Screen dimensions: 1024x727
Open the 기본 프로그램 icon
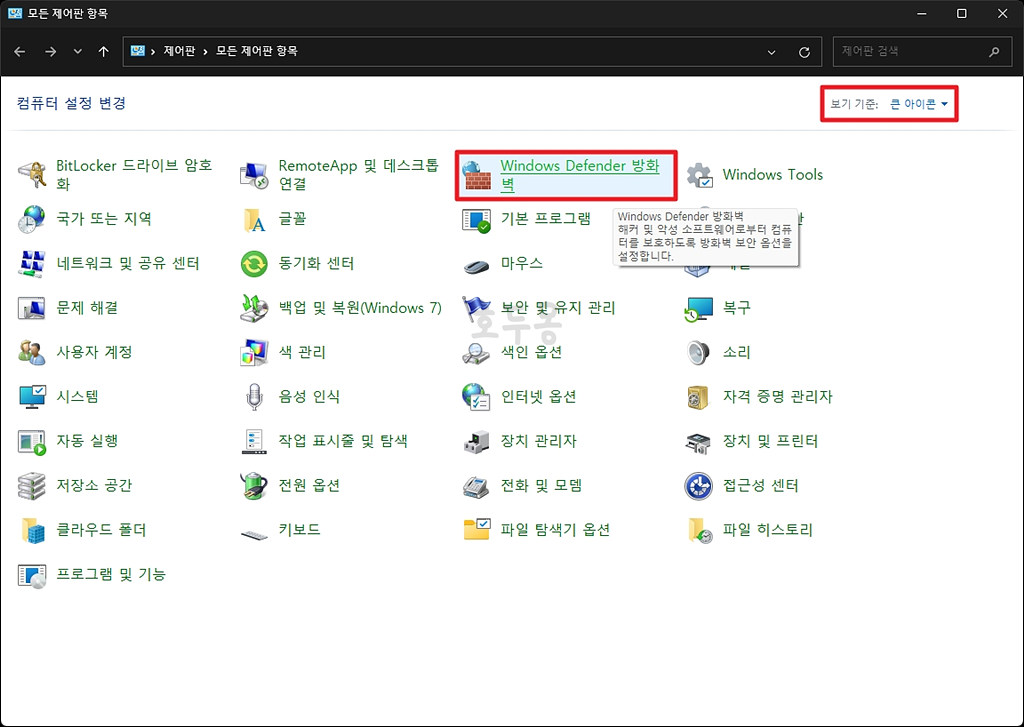click(x=476, y=219)
